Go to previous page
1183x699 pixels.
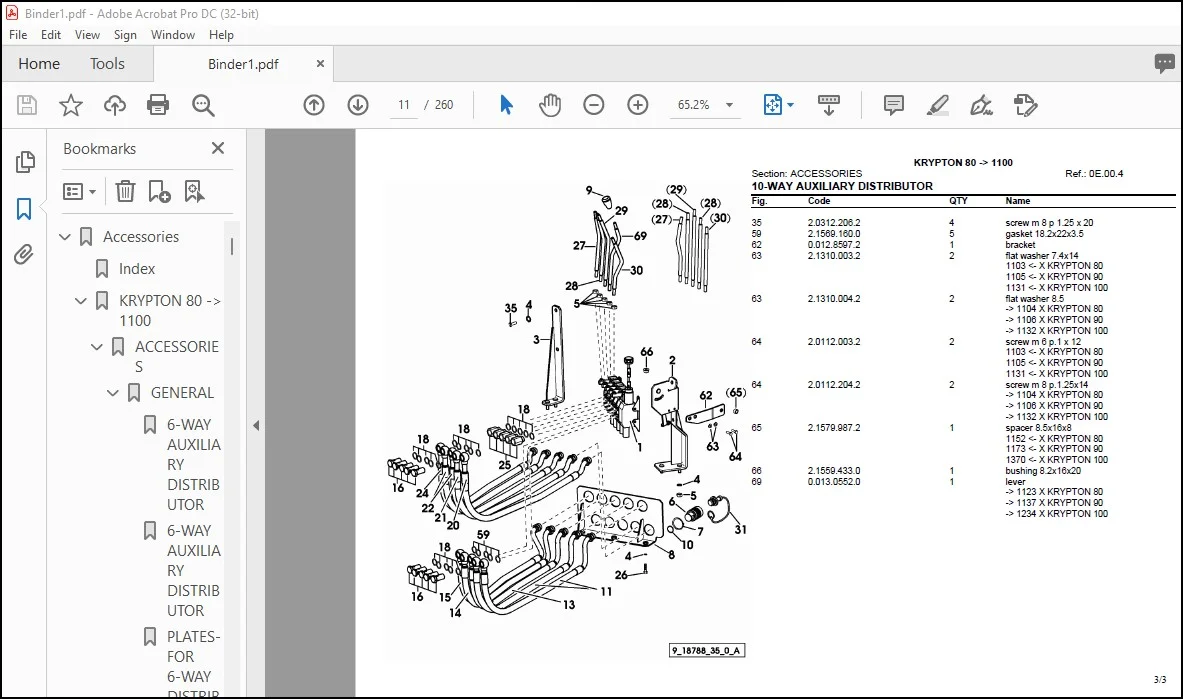click(314, 105)
